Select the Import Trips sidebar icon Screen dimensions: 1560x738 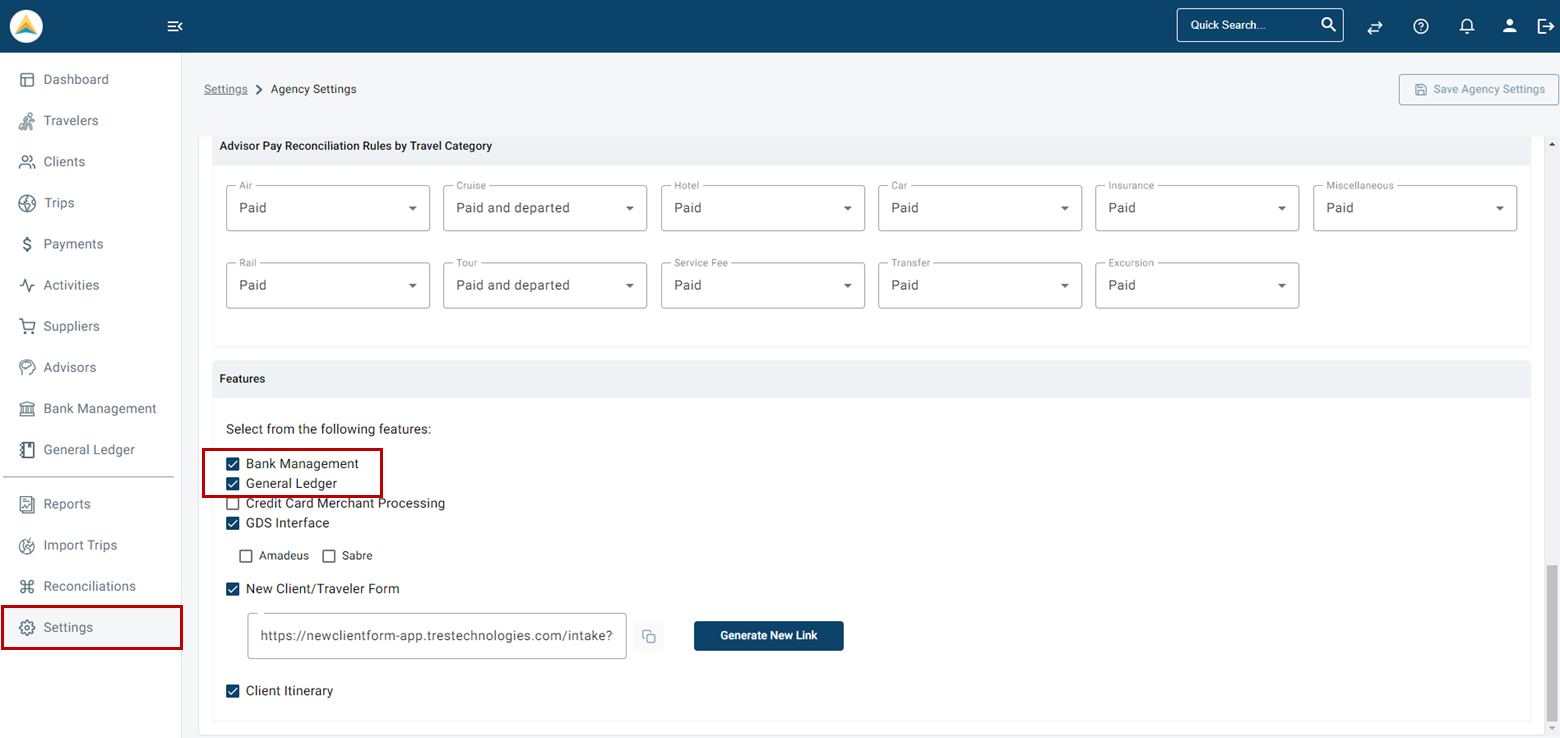click(80, 545)
